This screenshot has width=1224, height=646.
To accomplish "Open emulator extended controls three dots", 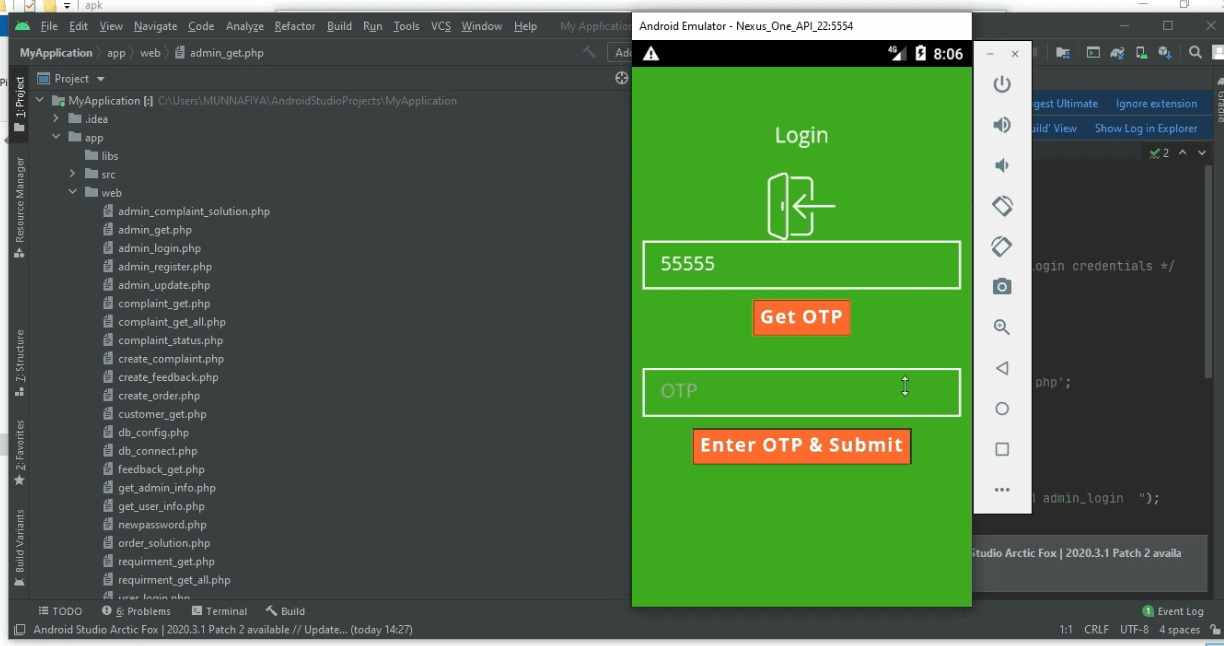I will click(x=1001, y=490).
